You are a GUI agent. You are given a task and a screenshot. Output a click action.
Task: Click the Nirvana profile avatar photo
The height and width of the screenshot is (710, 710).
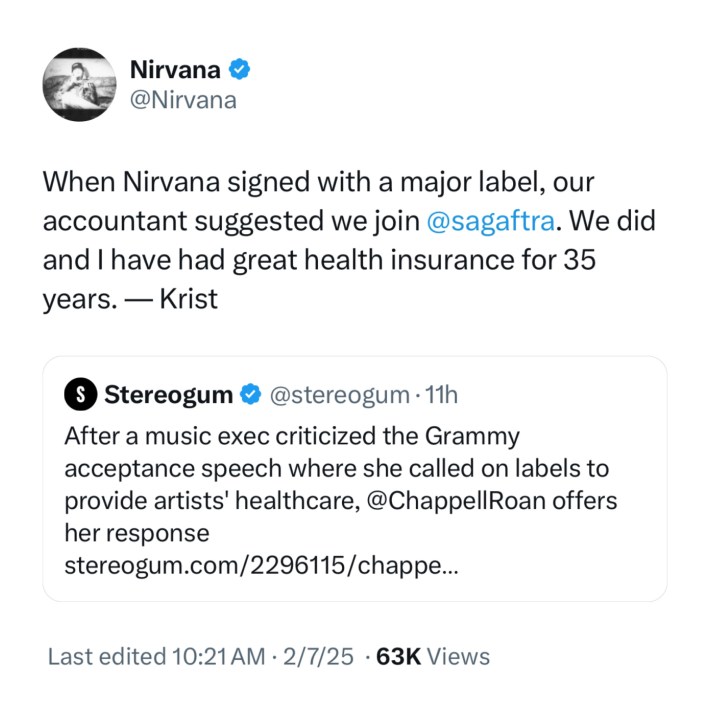[x=79, y=85]
